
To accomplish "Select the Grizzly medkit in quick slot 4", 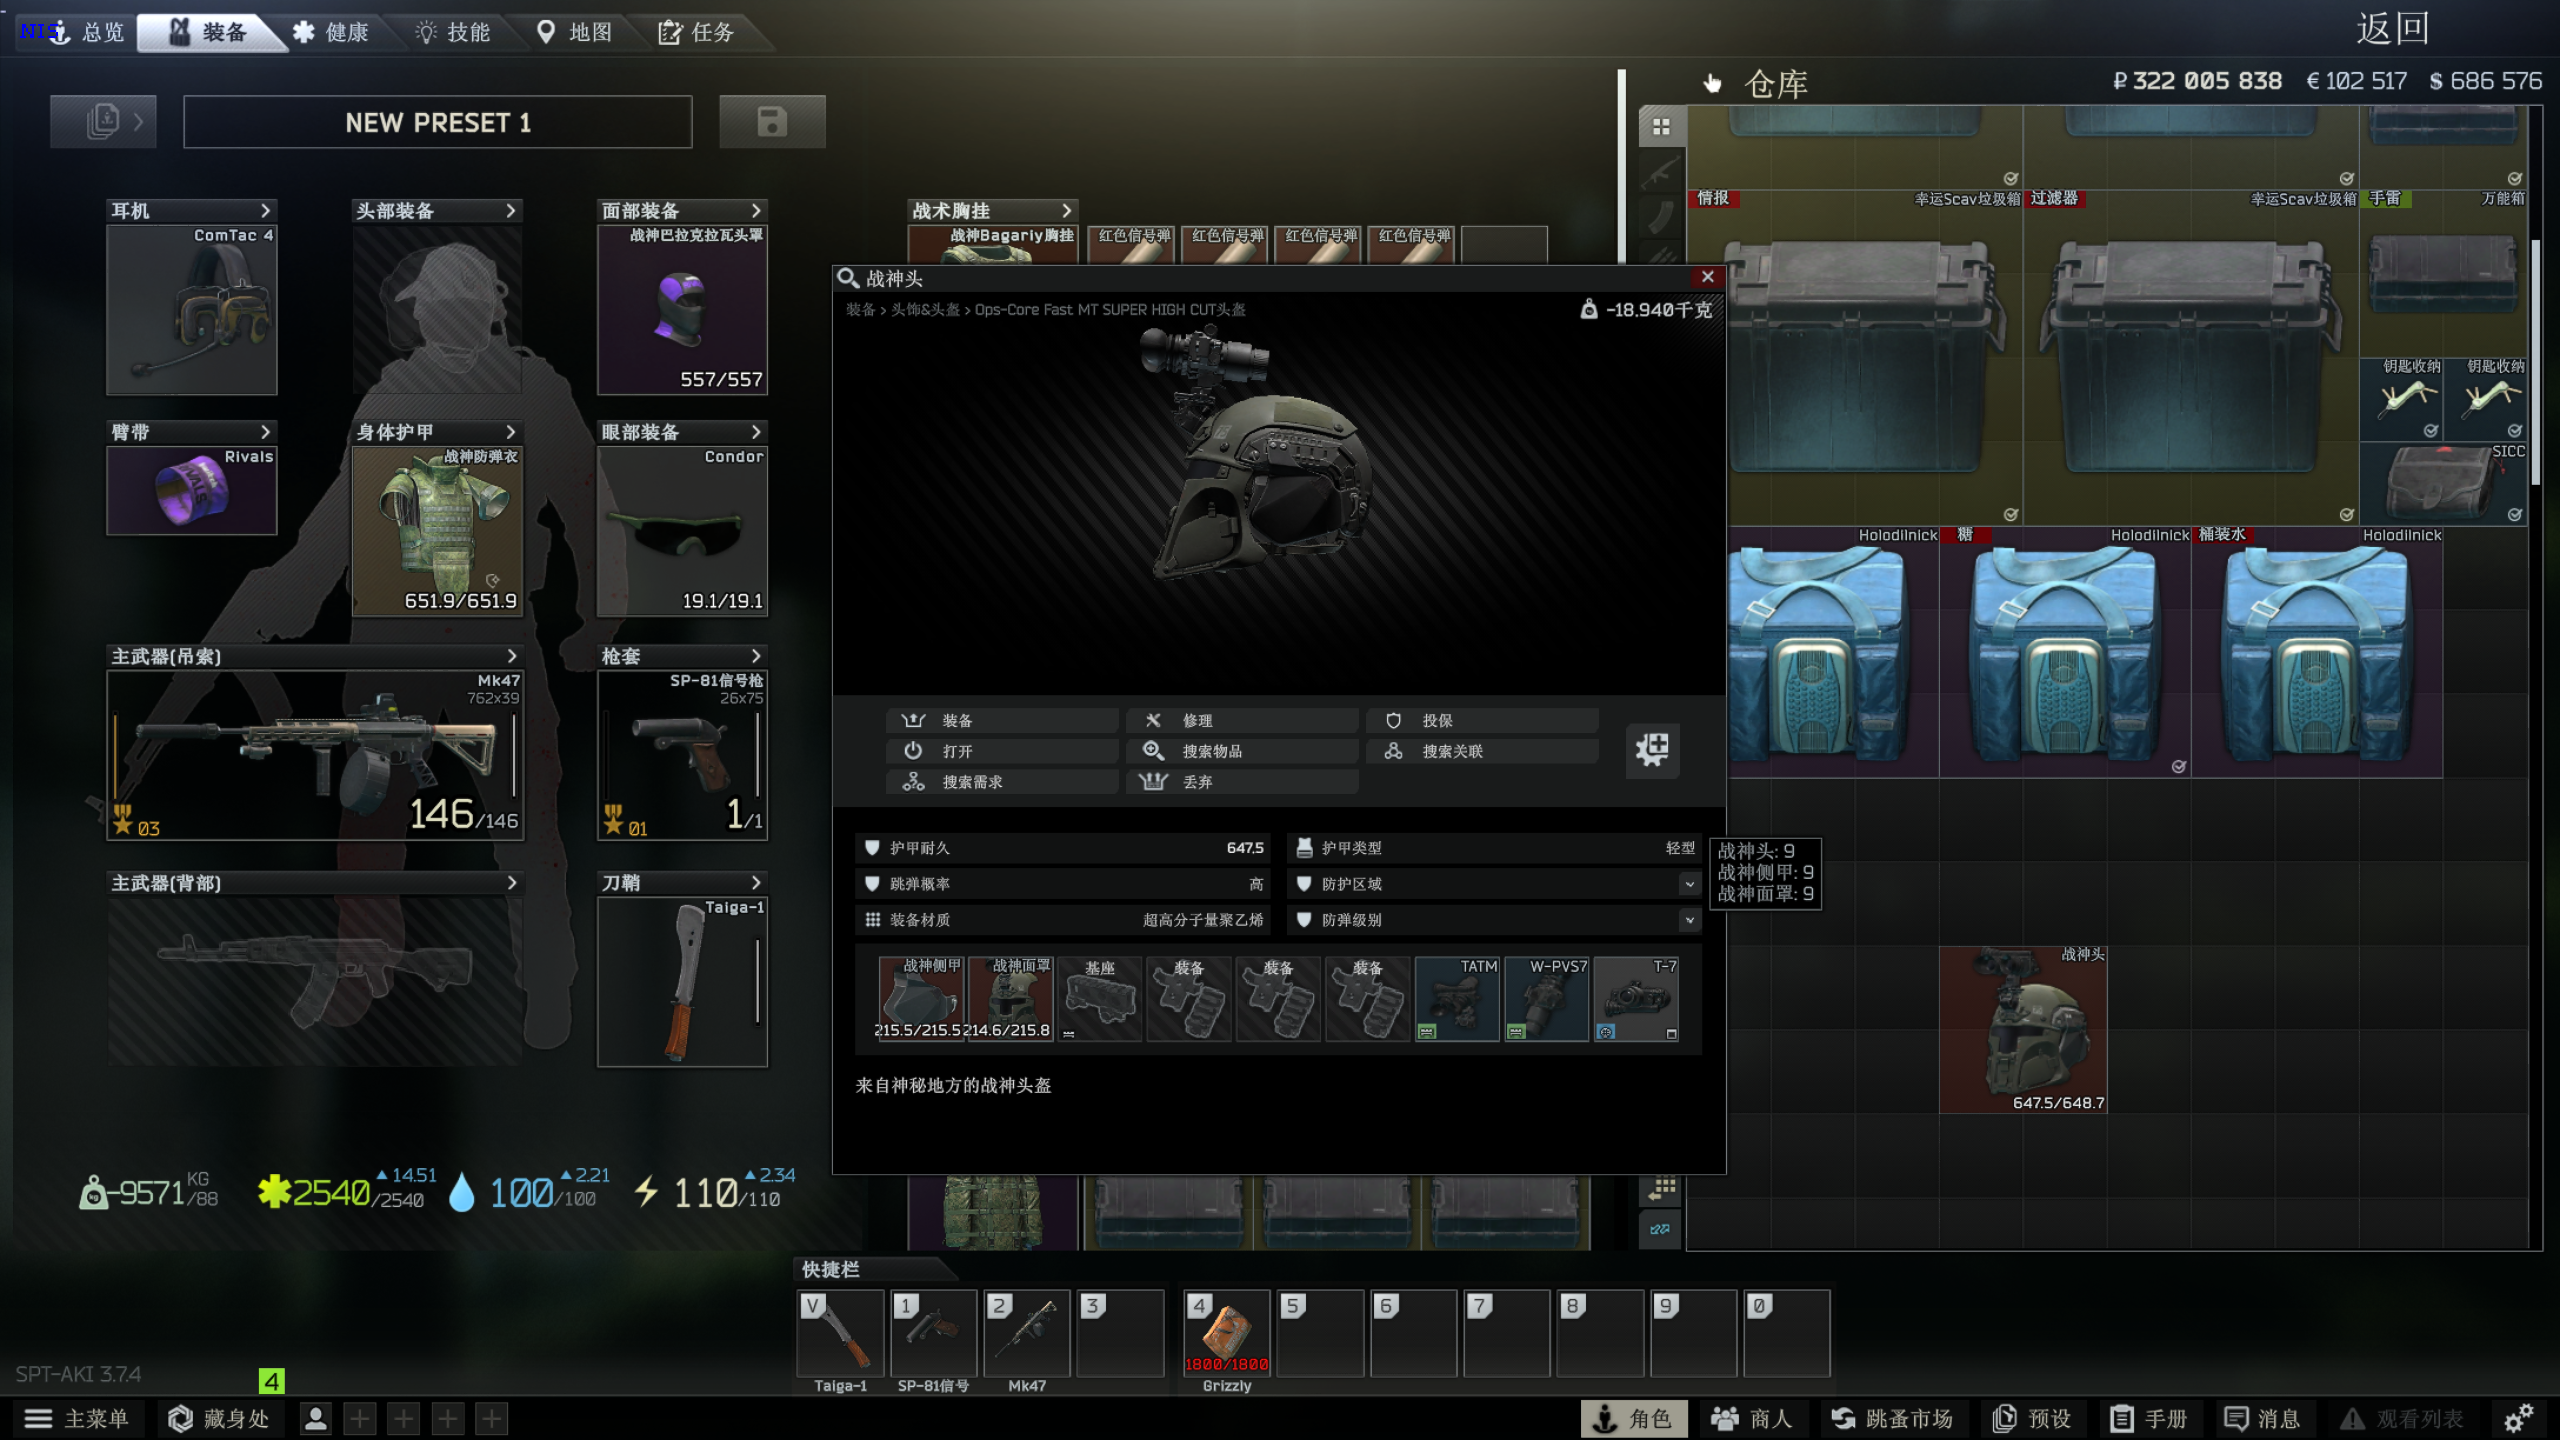I will [1227, 1334].
